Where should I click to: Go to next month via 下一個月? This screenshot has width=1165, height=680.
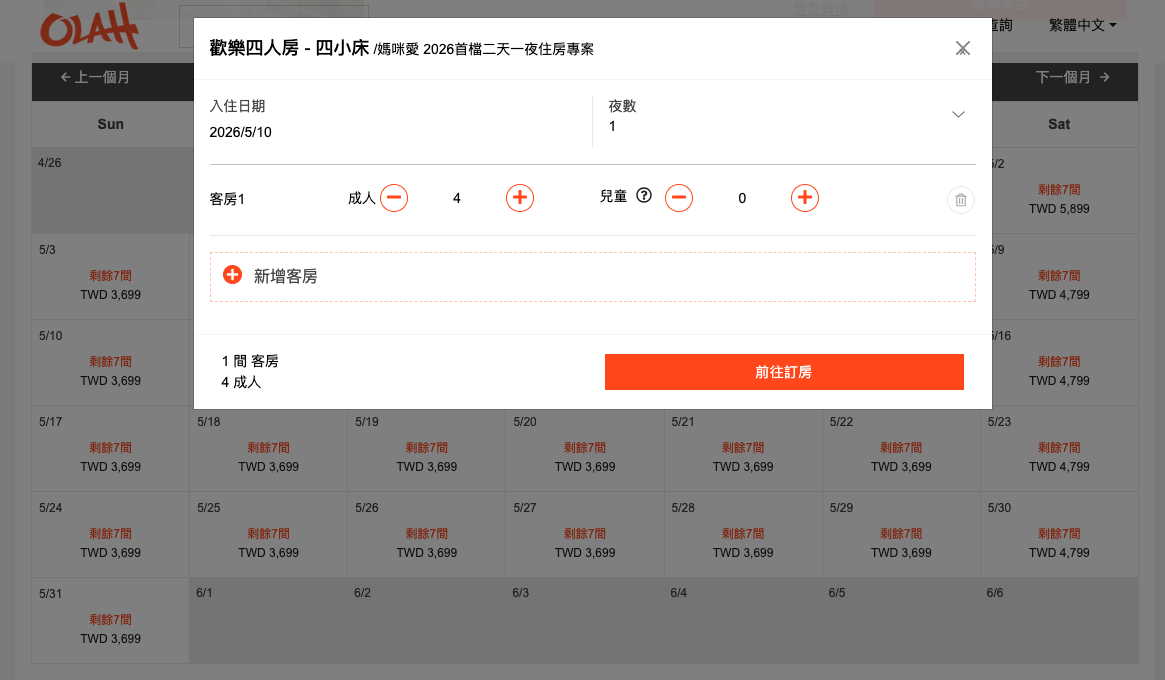(x=1072, y=77)
